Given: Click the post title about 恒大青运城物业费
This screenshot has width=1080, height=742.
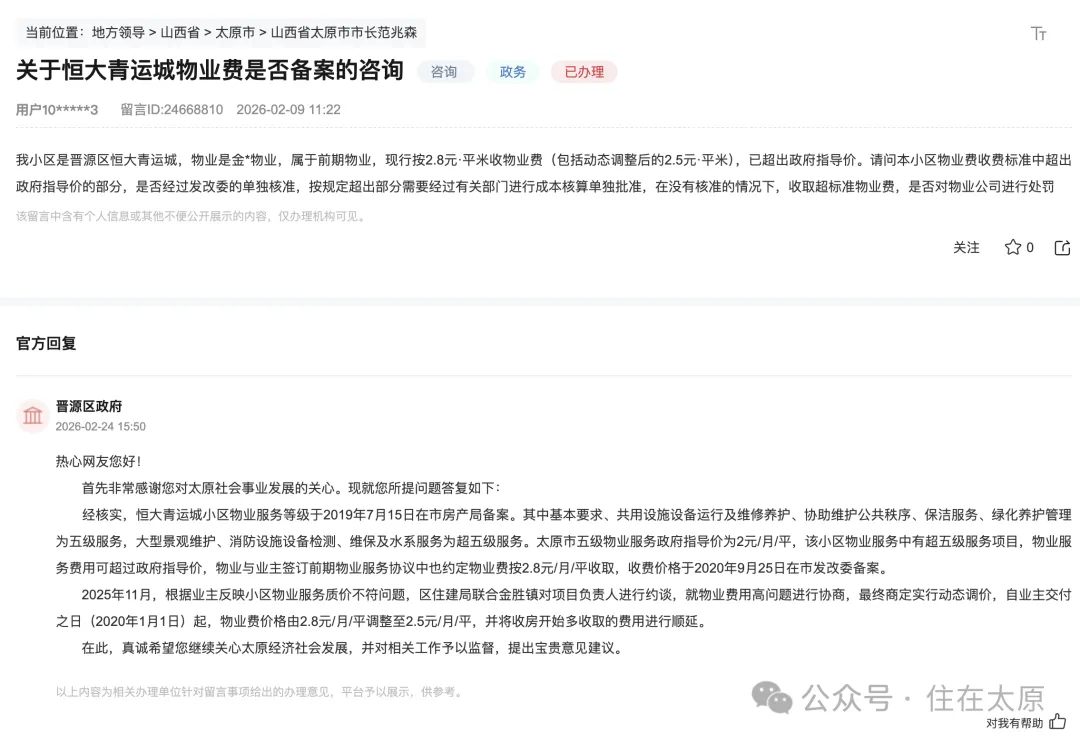Looking at the screenshot, I should [x=209, y=70].
